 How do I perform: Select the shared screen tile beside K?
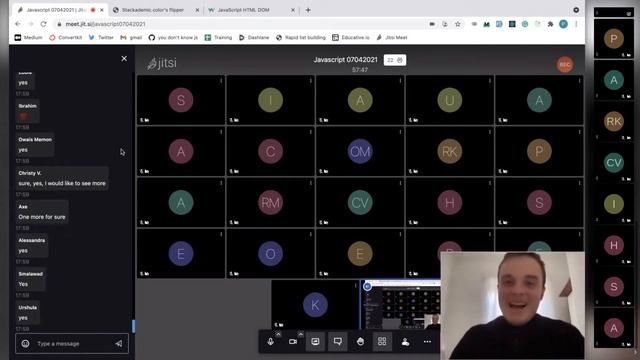click(401, 304)
